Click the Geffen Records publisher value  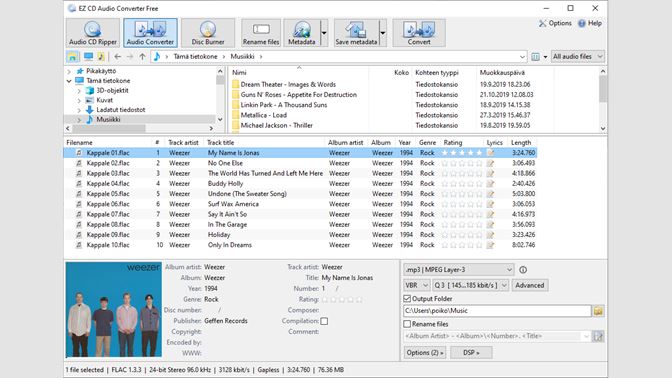(226, 321)
